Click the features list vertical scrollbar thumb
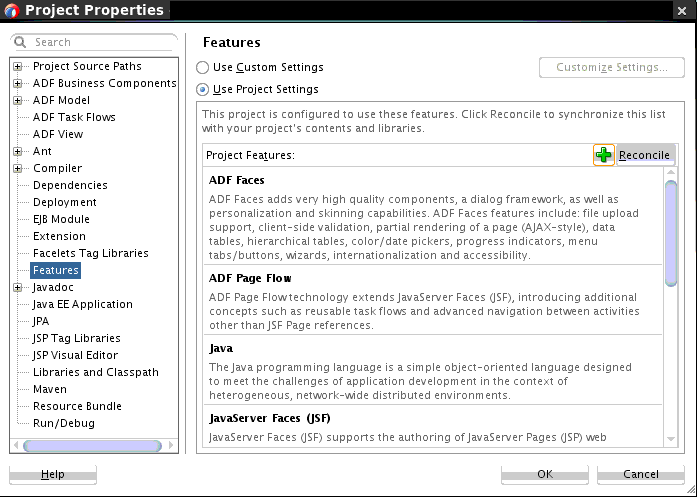 click(x=671, y=233)
